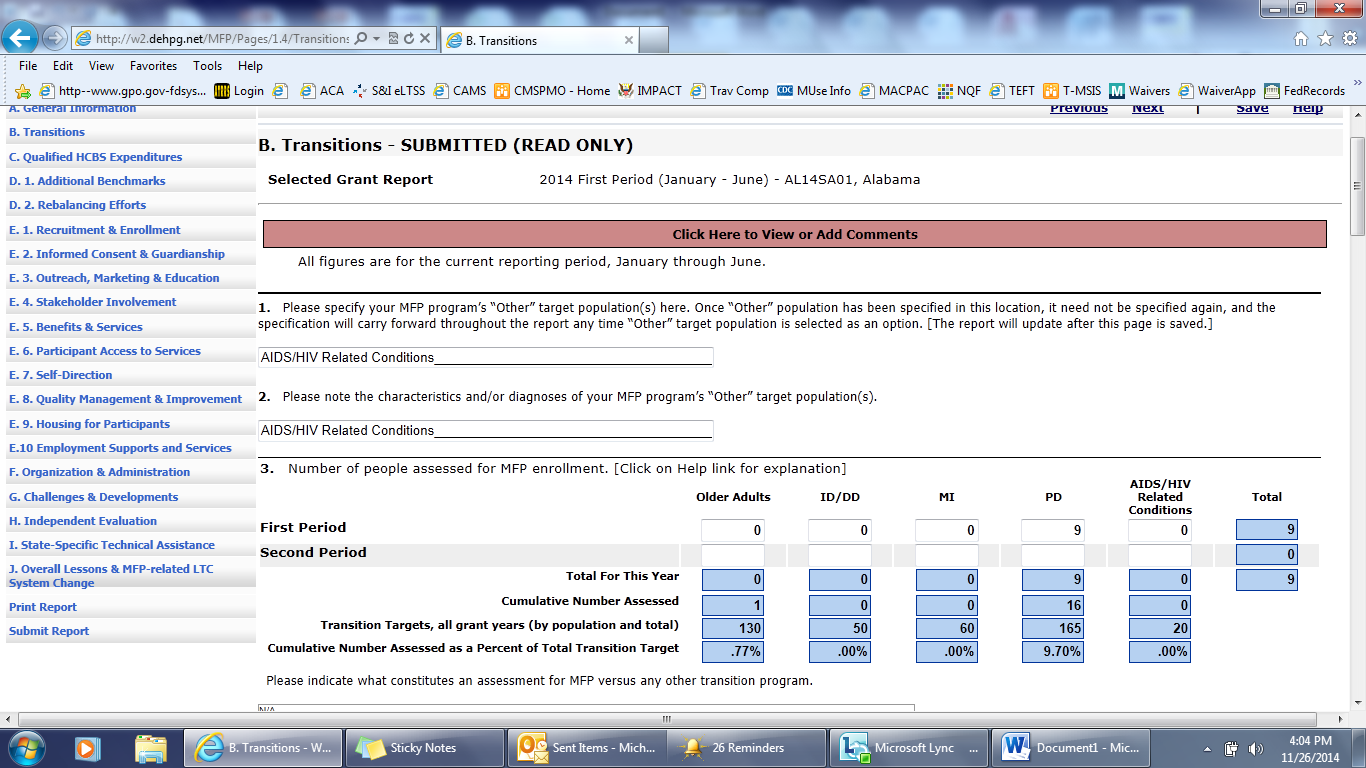Click the volume speaker icon in system tray

pyautogui.click(x=1255, y=748)
